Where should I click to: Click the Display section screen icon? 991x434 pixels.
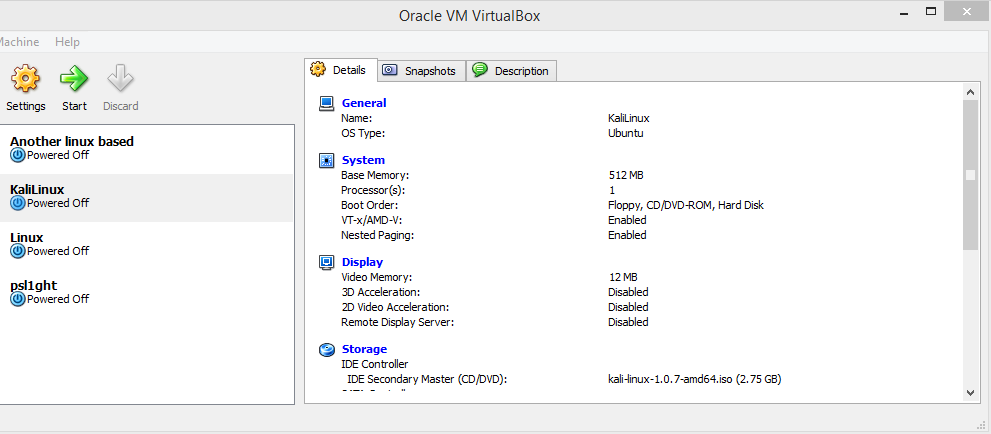pyautogui.click(x=326, y=262)
